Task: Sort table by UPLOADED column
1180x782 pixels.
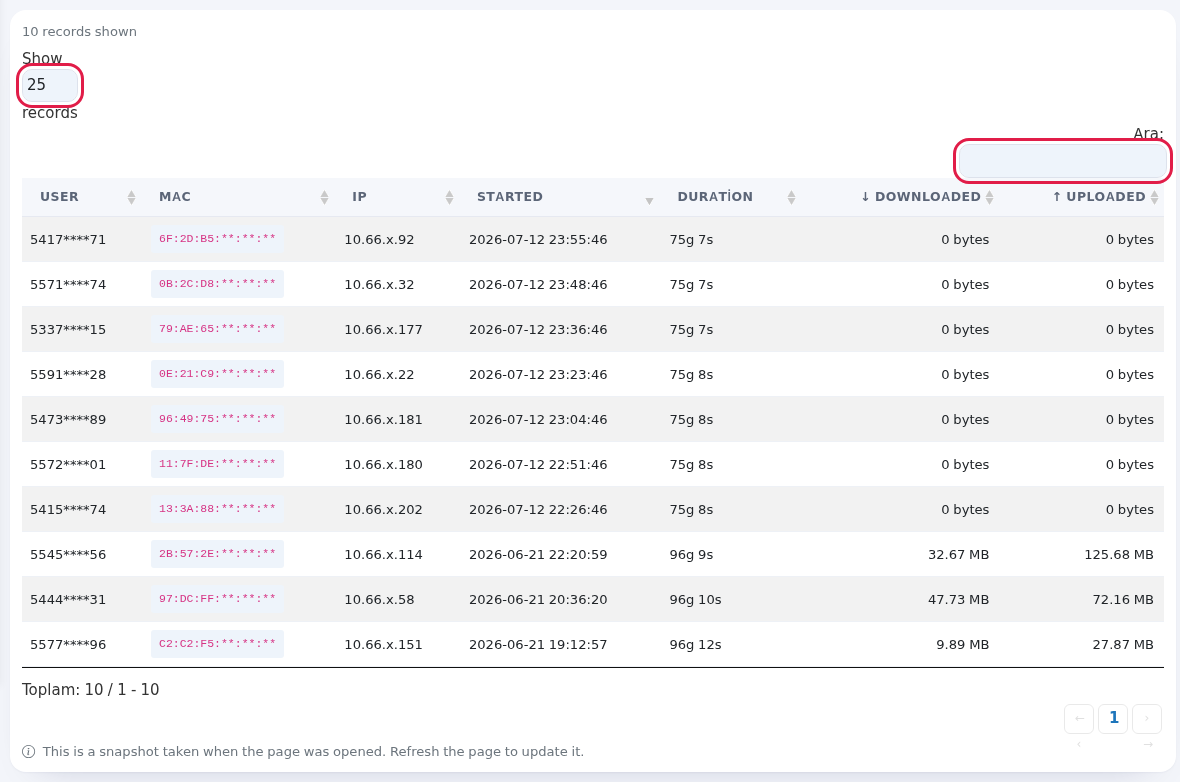Action: (x=1081, y=197)
